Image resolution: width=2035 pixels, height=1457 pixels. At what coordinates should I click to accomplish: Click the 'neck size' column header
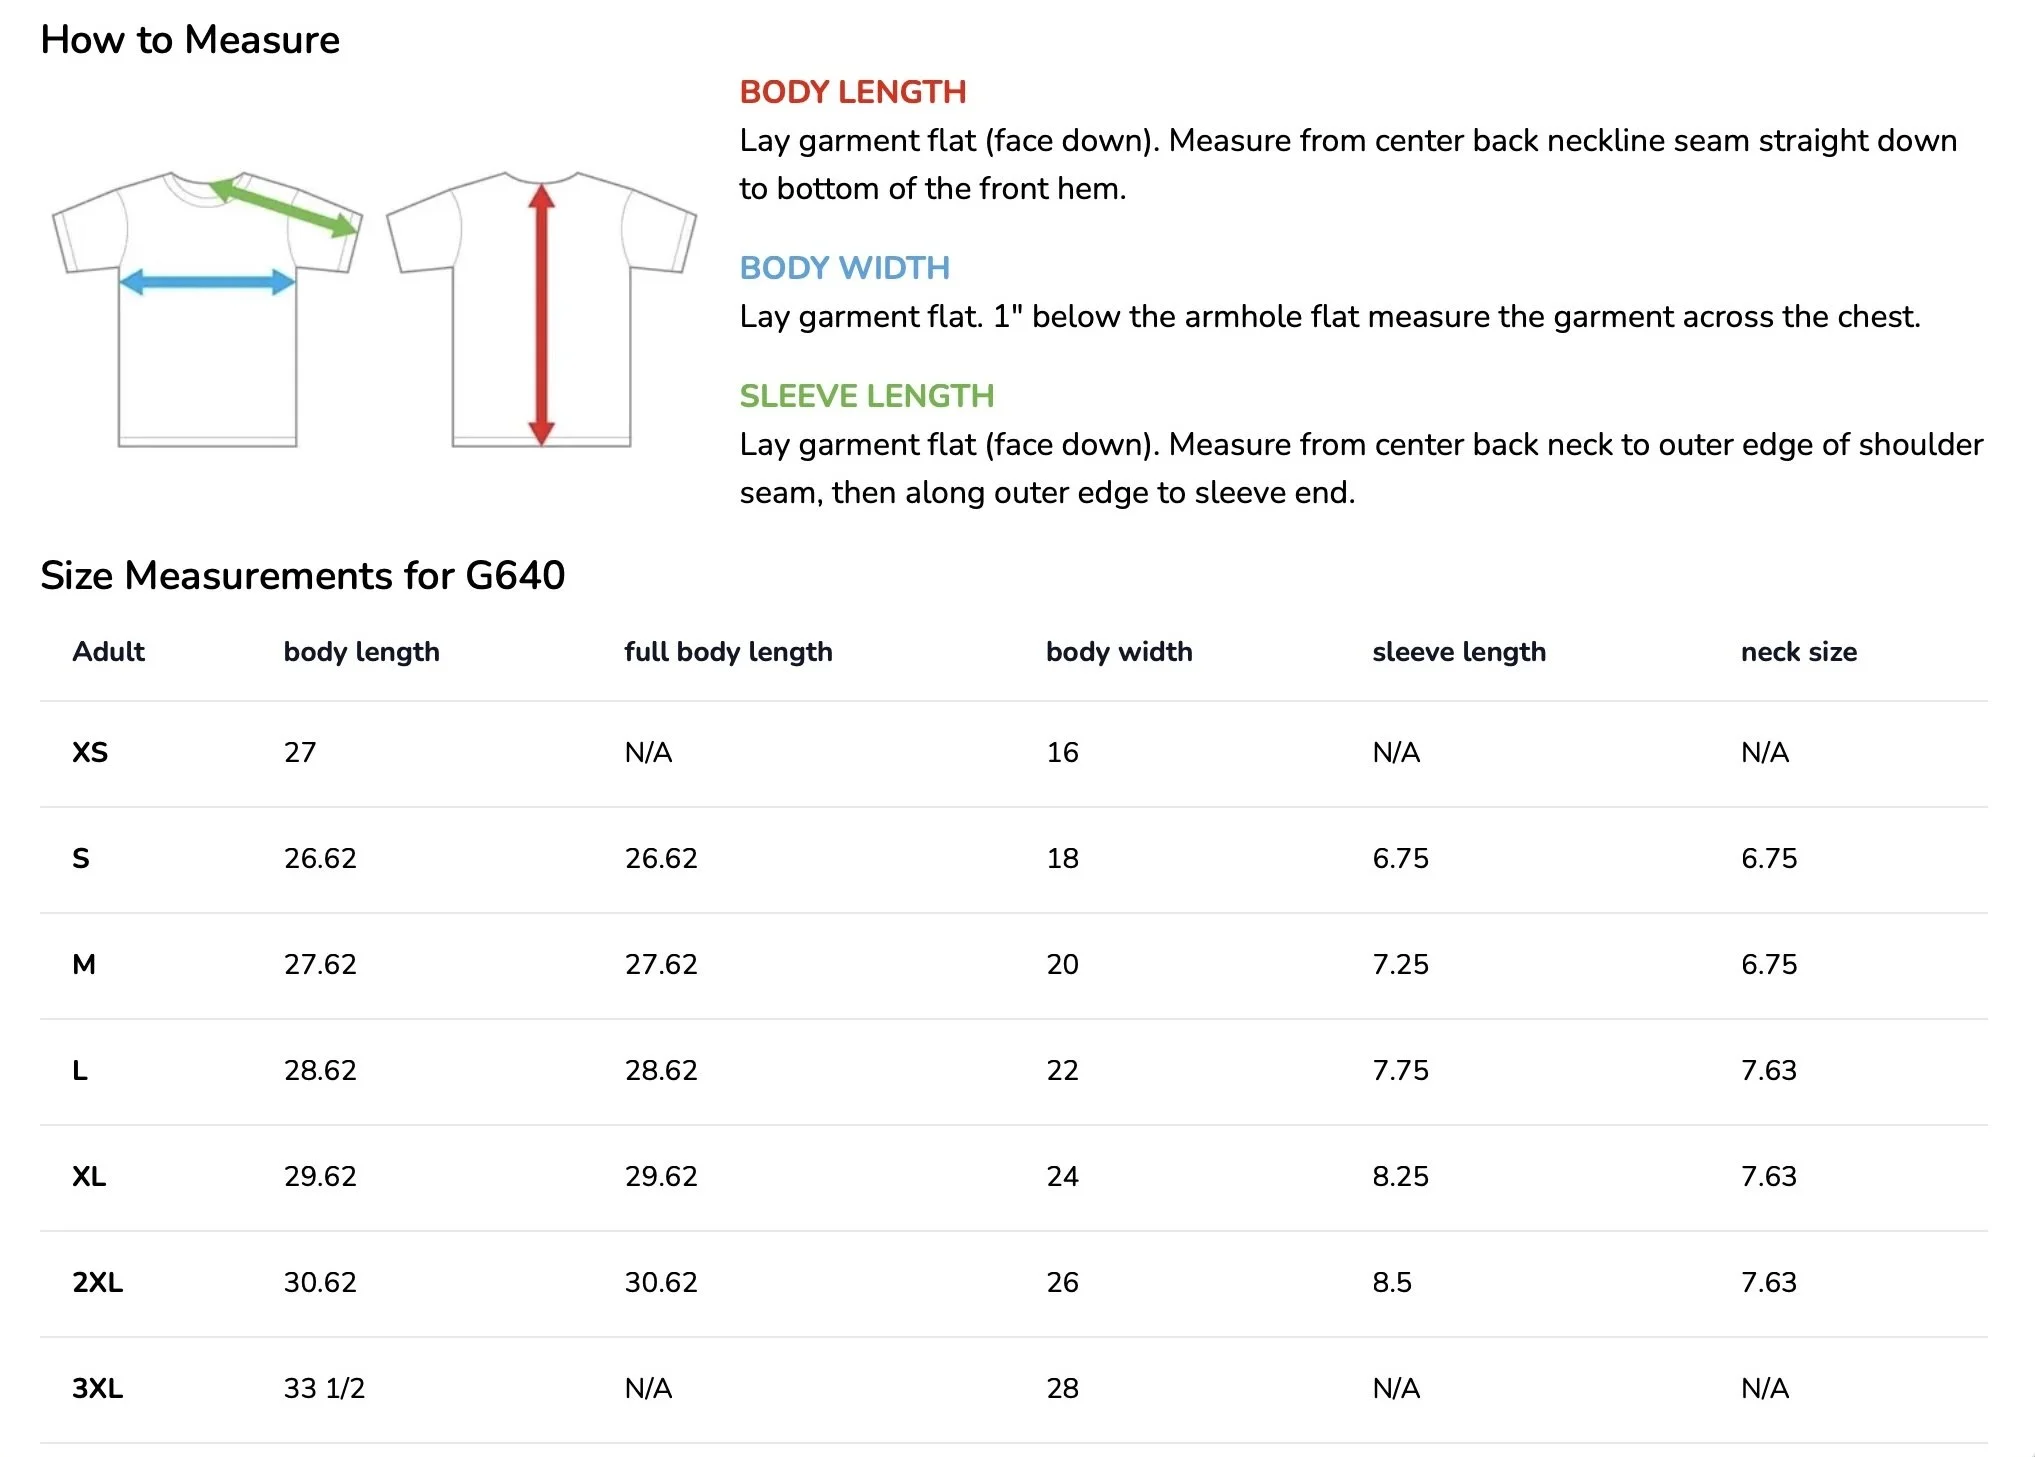[1799, 652]
